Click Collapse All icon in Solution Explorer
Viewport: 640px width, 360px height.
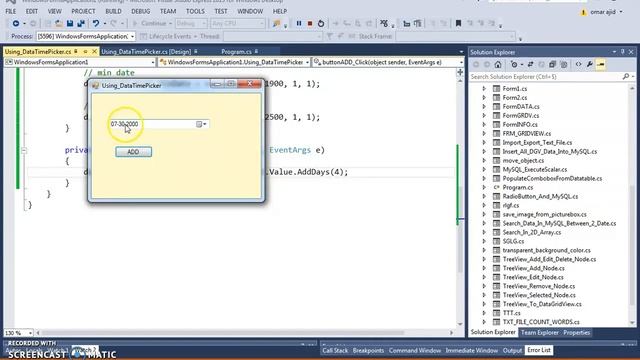click(x=552, y=64)
